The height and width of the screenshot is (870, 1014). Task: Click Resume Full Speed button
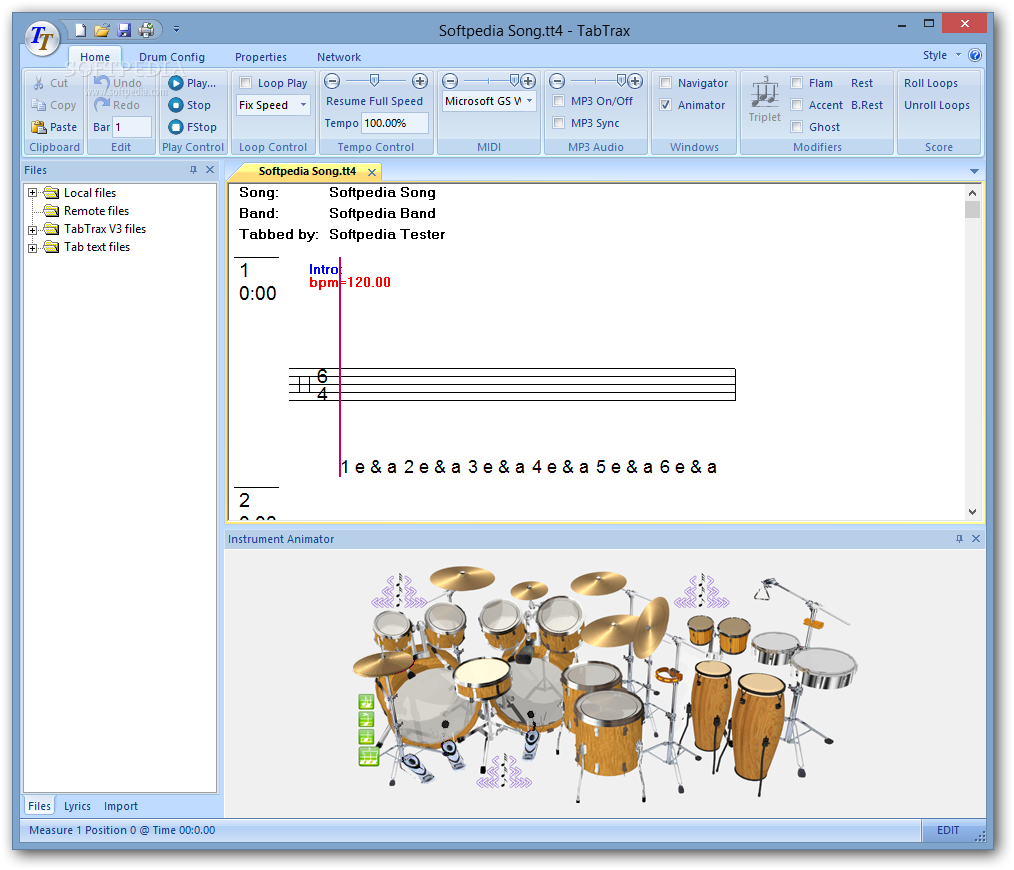(x=374, y=101)
